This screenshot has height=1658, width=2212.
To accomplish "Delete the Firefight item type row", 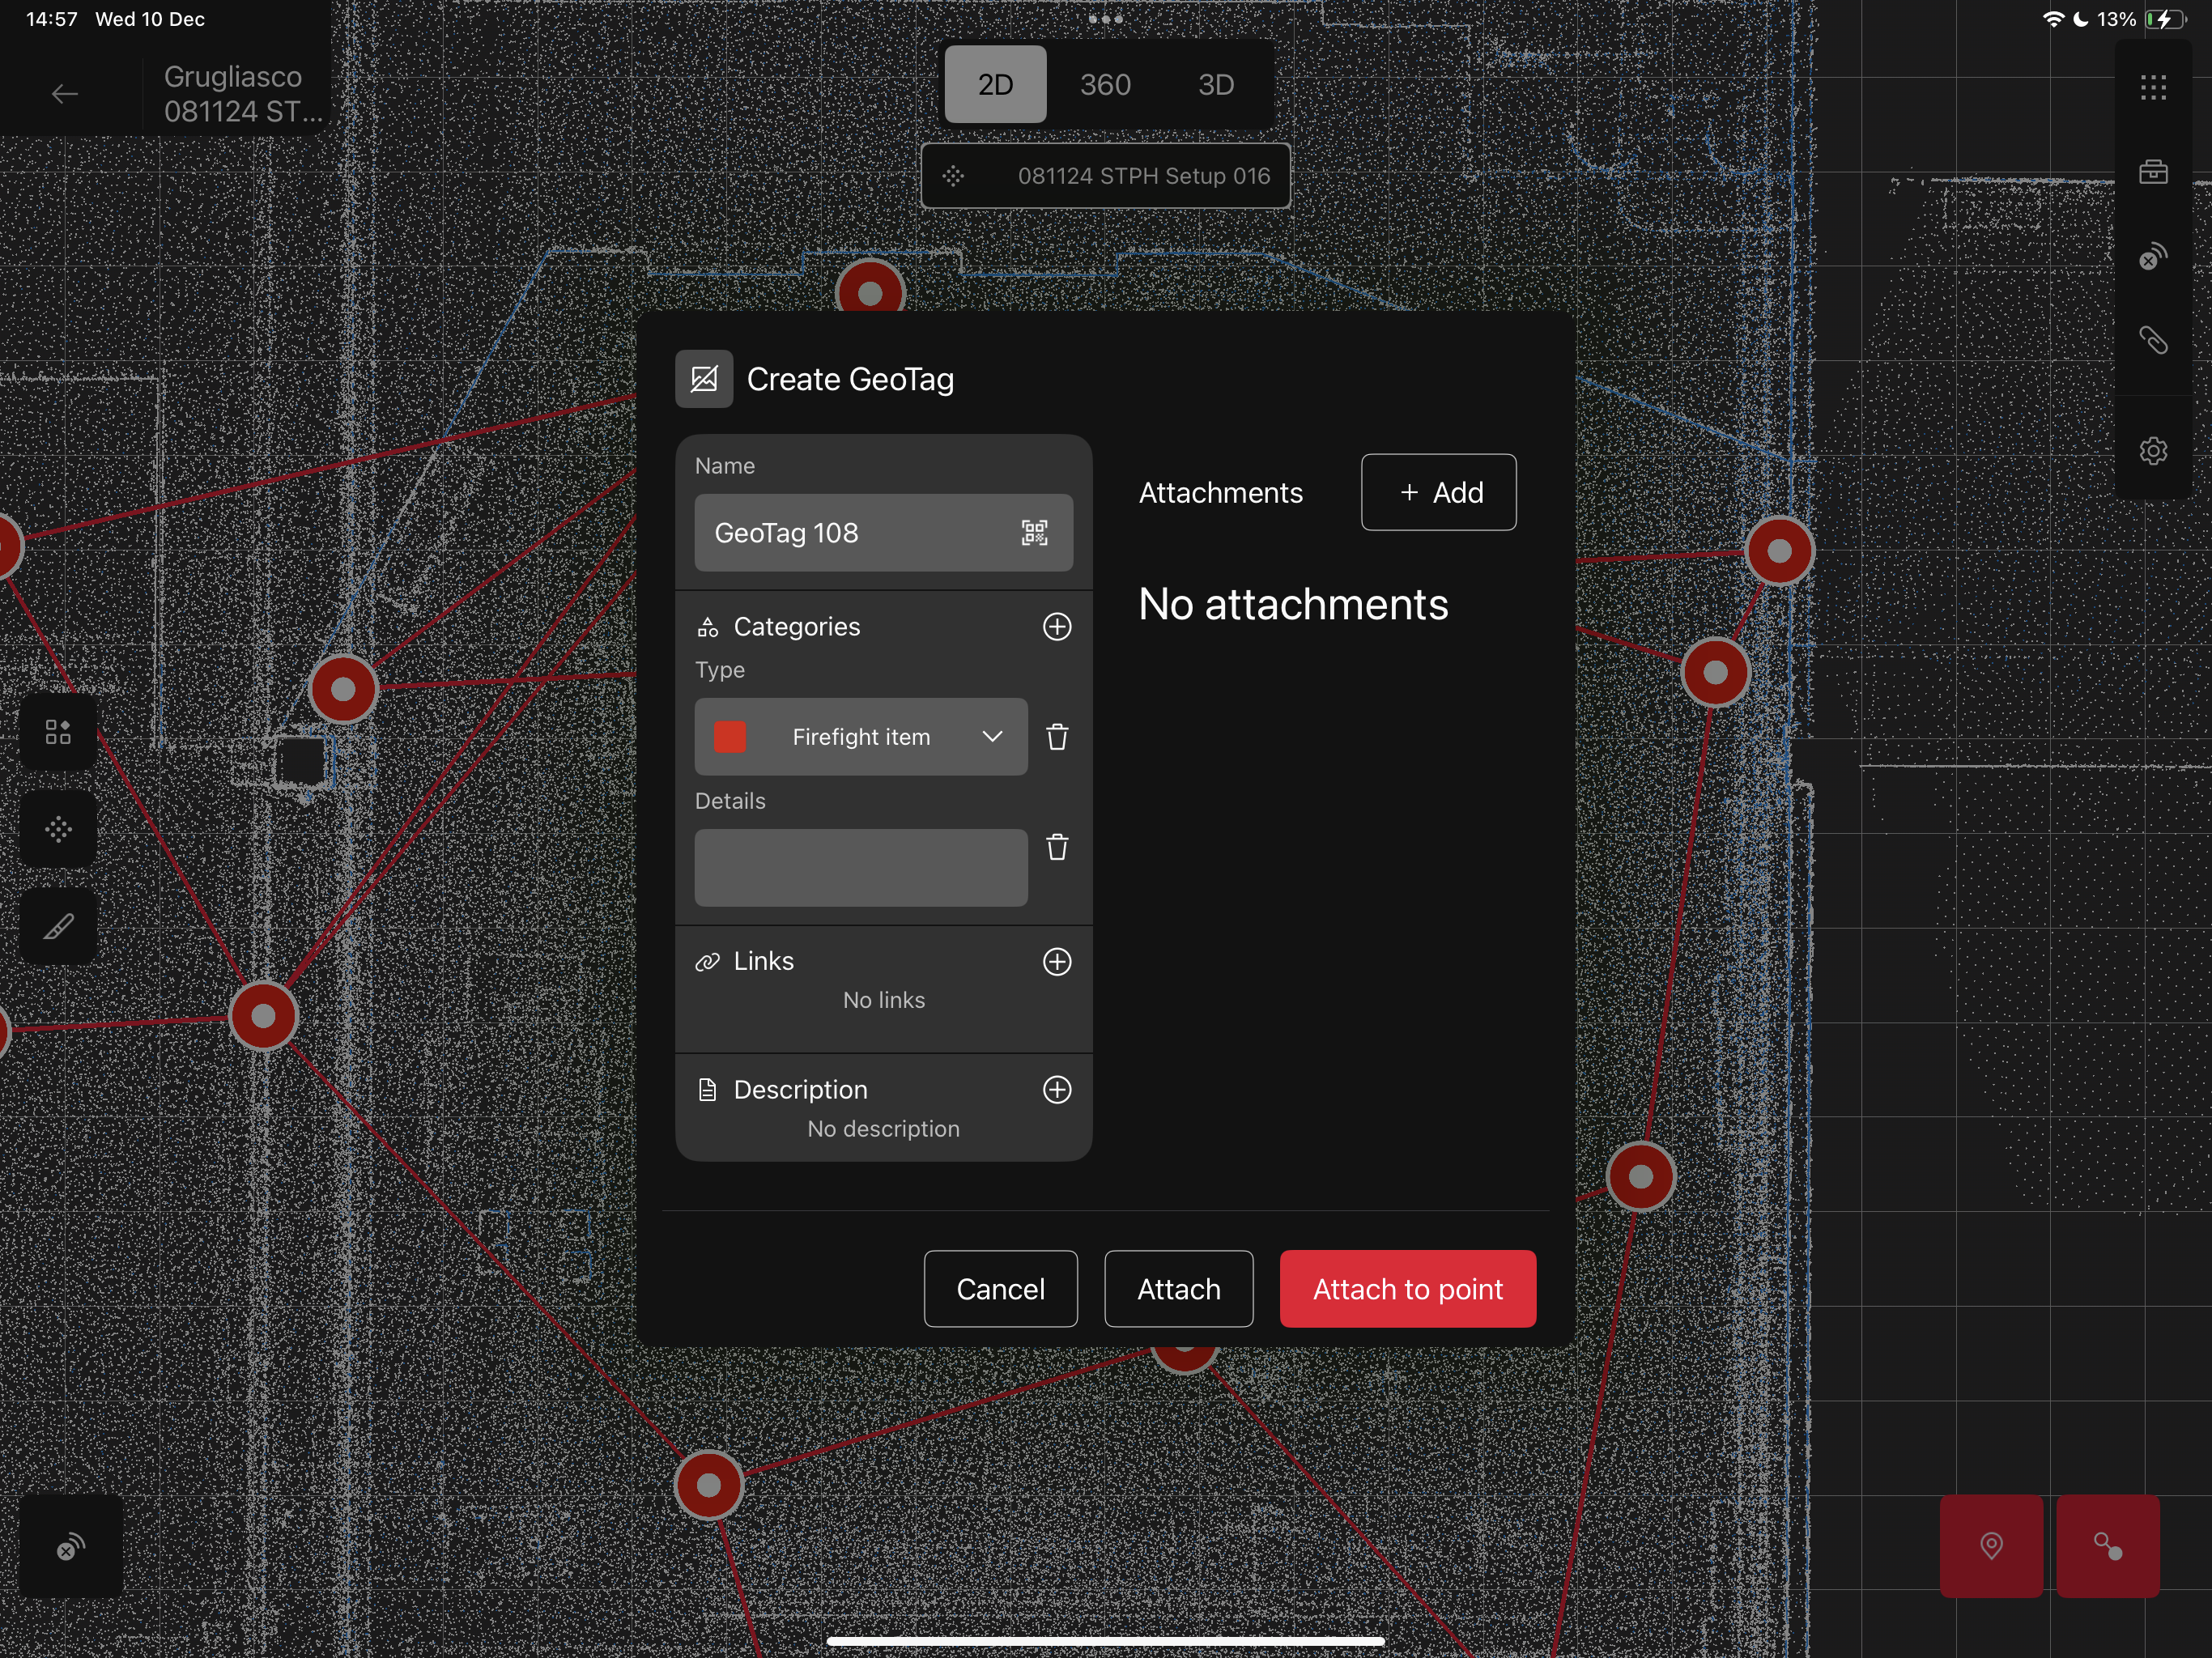I will click(x=1057, y=737).
